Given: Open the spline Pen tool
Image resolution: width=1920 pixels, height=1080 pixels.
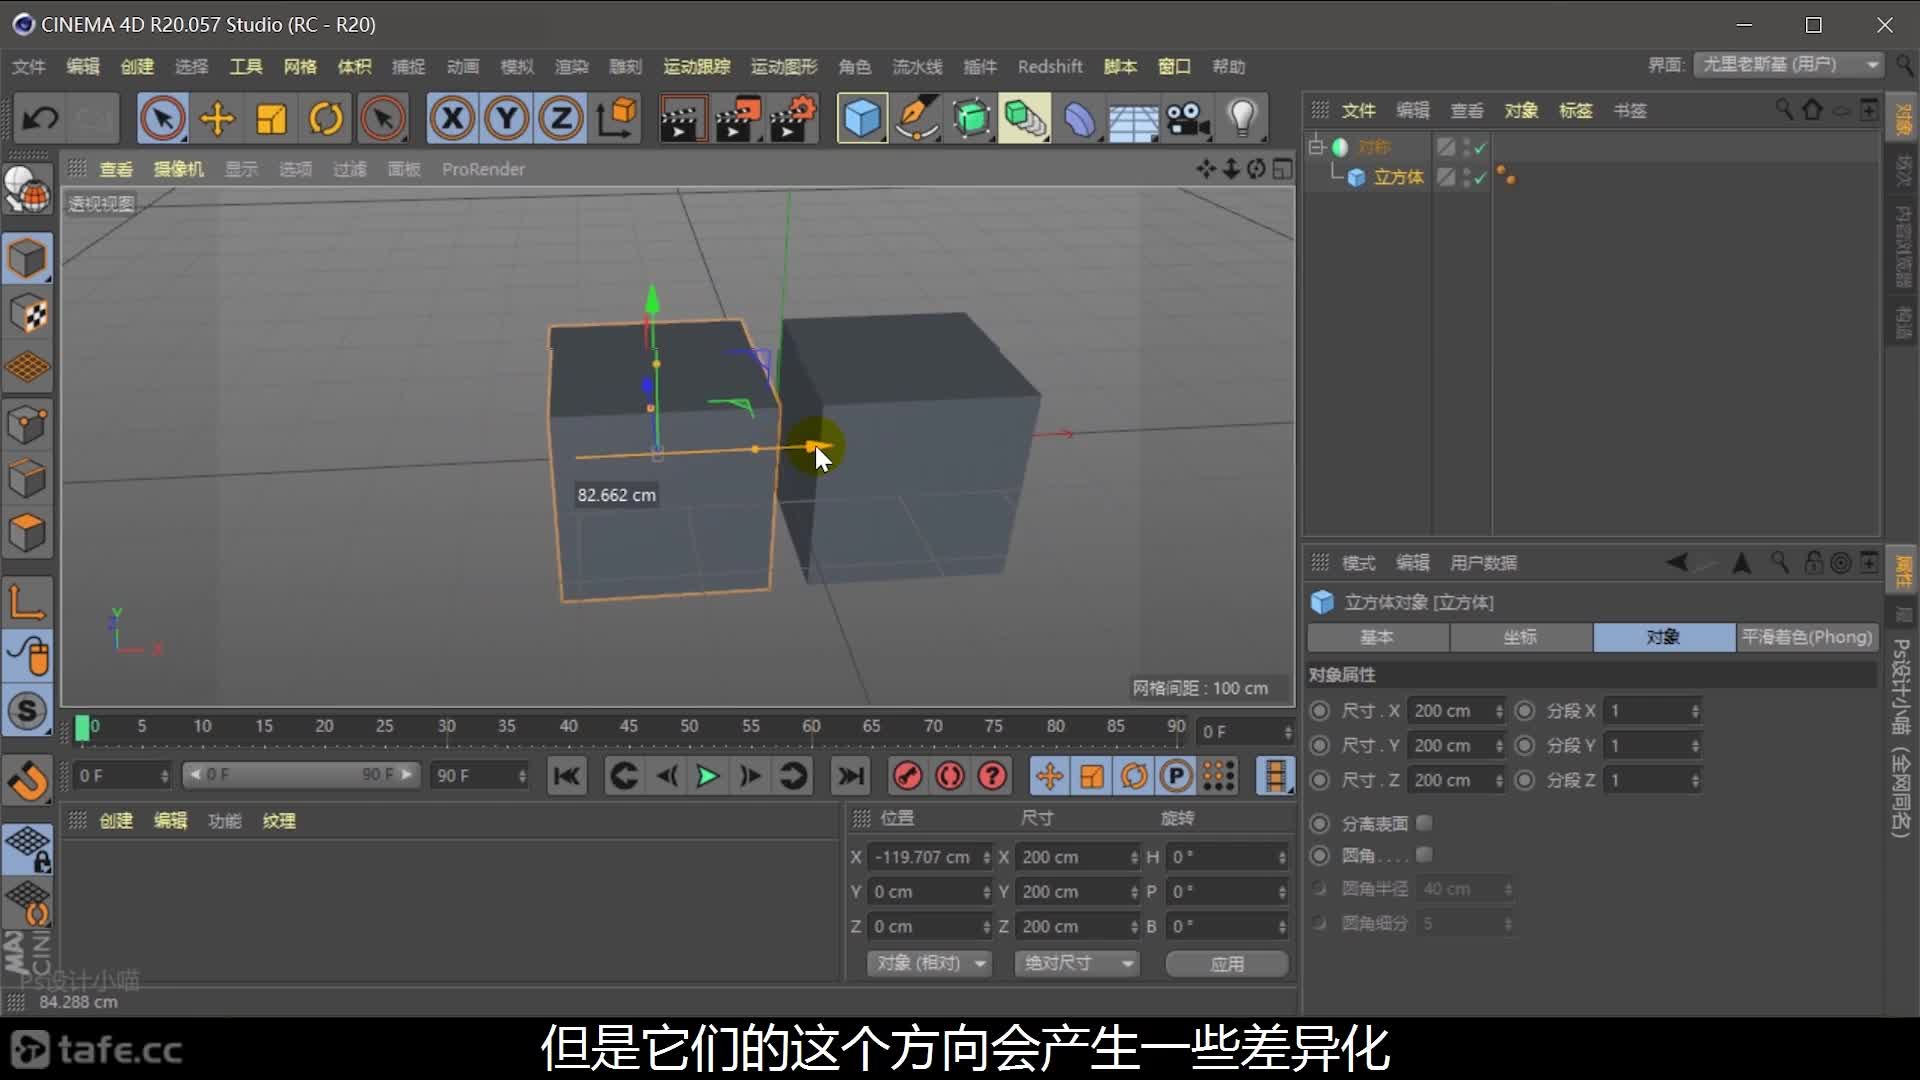Looking at the screenshot, I should pyautogui.click(x=917, y=118).
